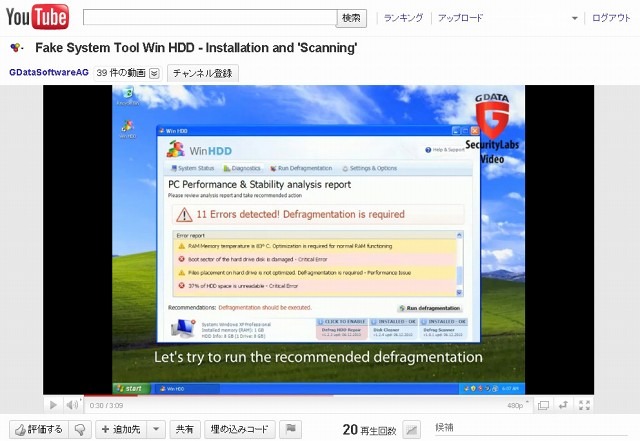Select Run Defragmentation tab in WinHDD
This screenshot has height=441, width=640.
pos(301,168)
